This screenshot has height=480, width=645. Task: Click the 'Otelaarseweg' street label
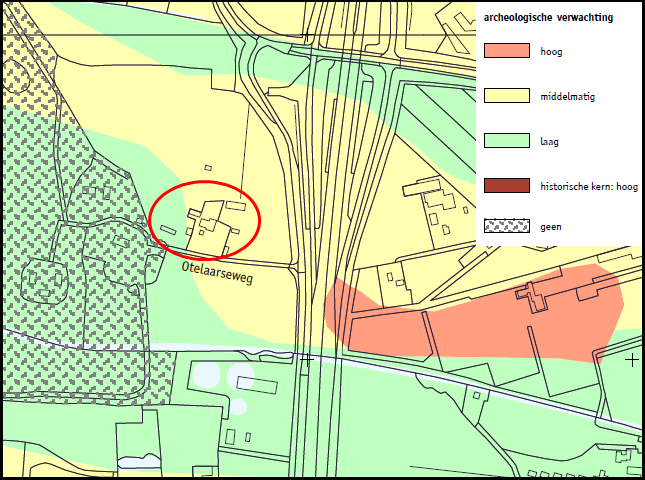click(x=217, y=273)
